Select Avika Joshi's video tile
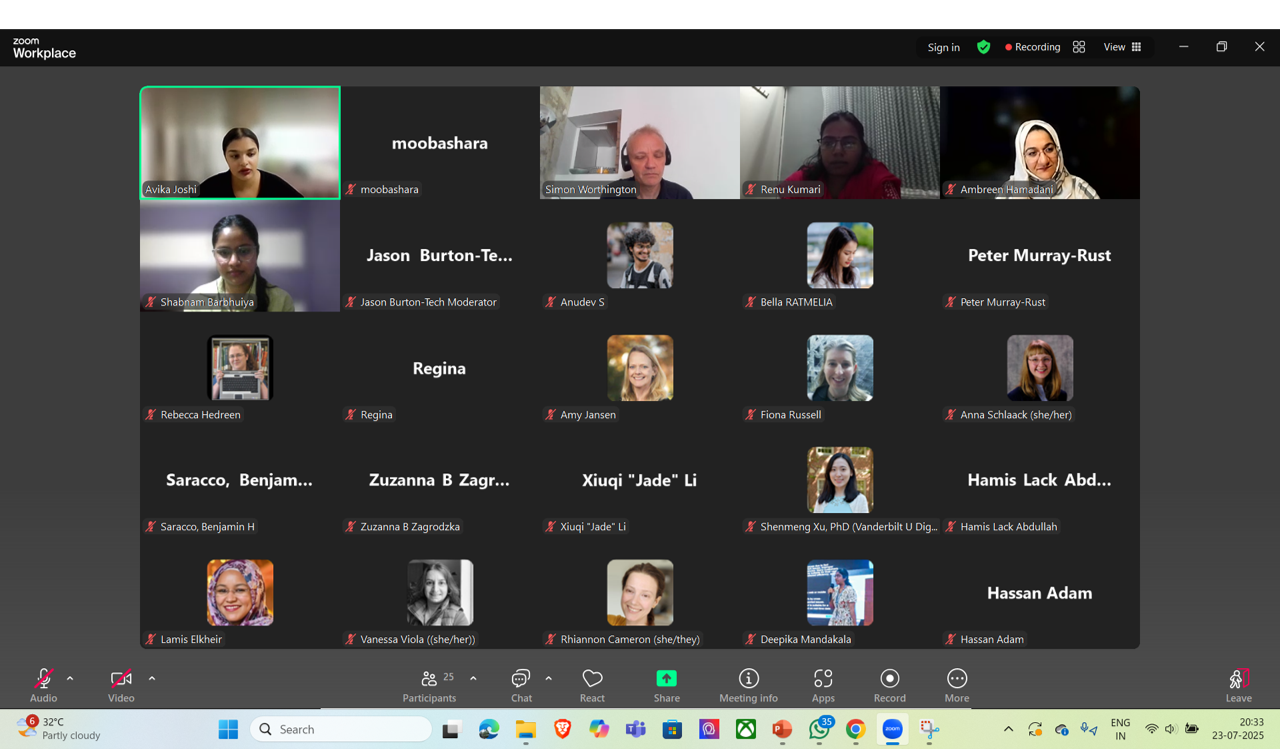The image size is (1280, 749). (240, 142)
